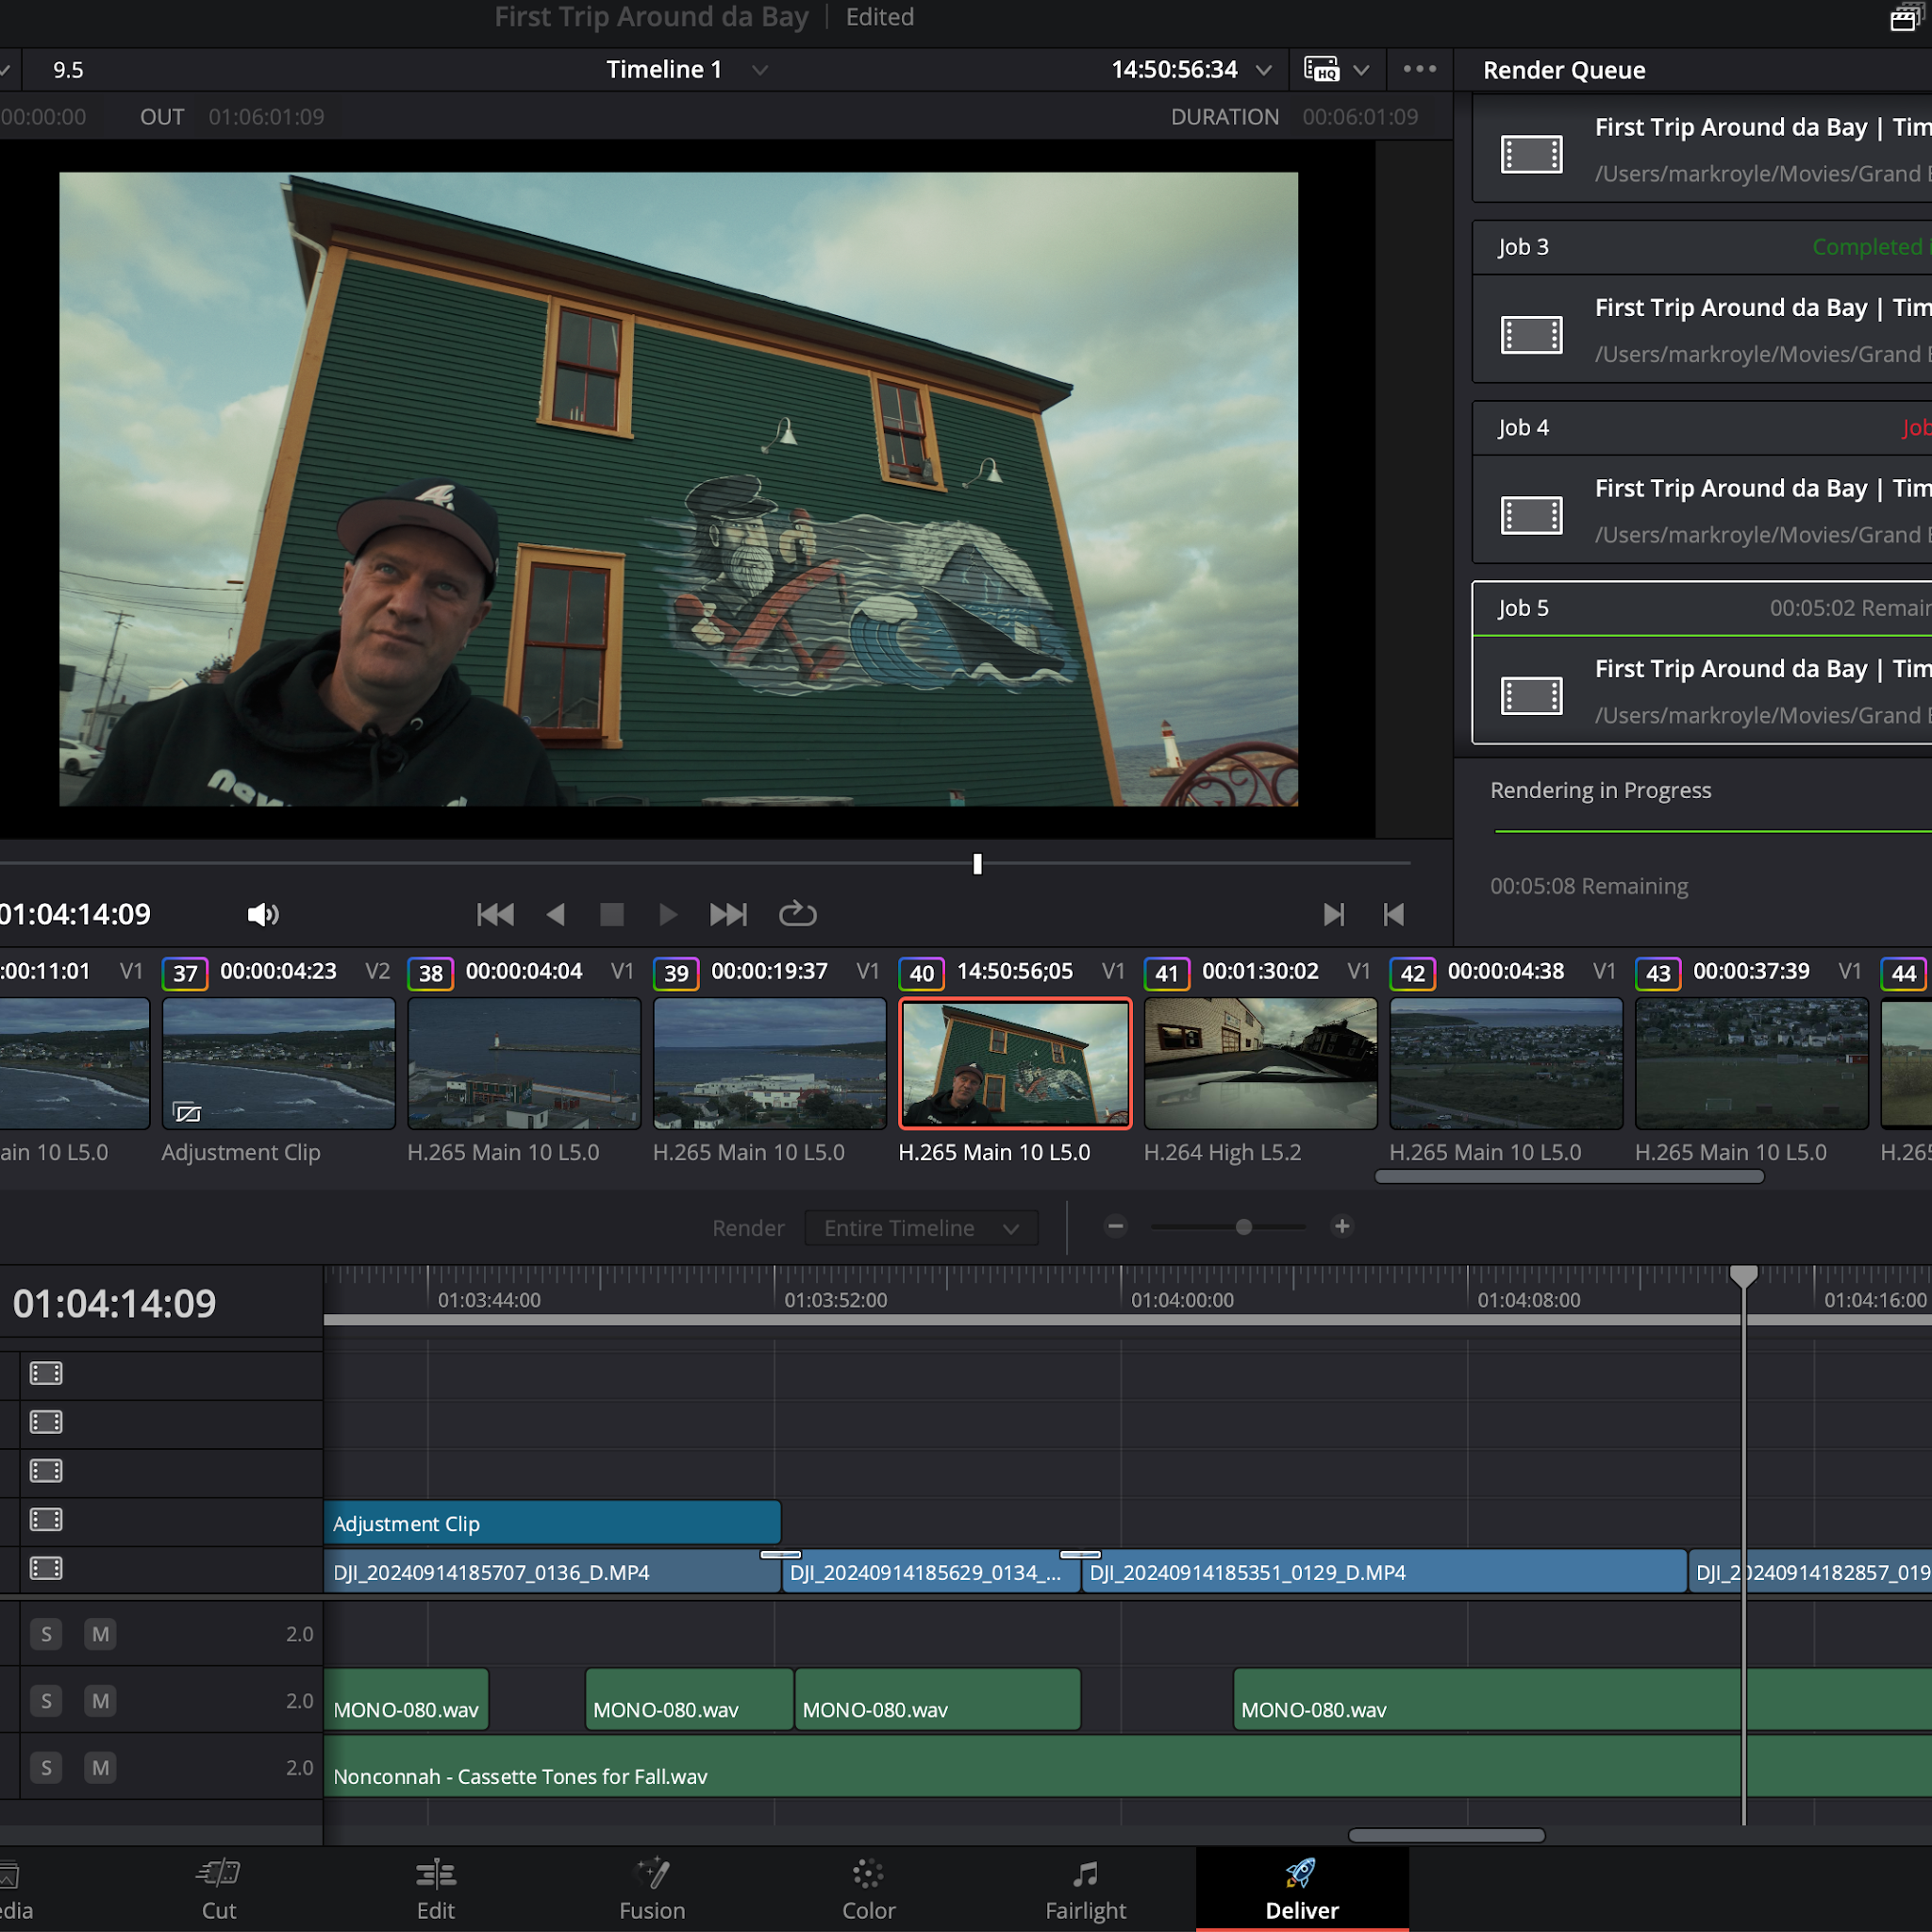This screenshot has width=1932, height=1932.
Task: Click the stop playback button
Action: click(x=612, y=914)
